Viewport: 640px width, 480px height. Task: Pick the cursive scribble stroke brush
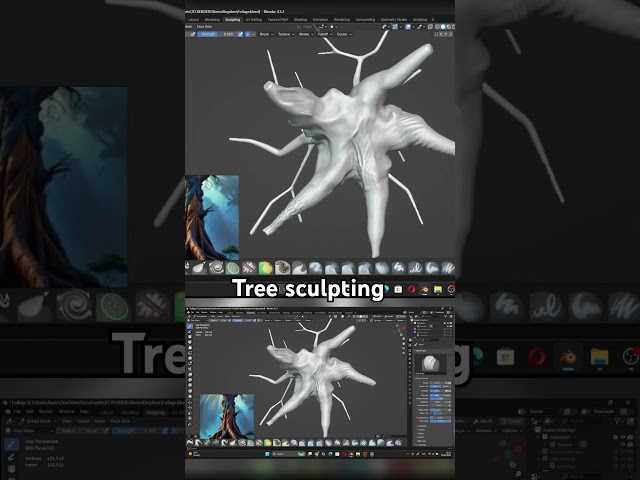pyautogui.click(x=415, y=268)
